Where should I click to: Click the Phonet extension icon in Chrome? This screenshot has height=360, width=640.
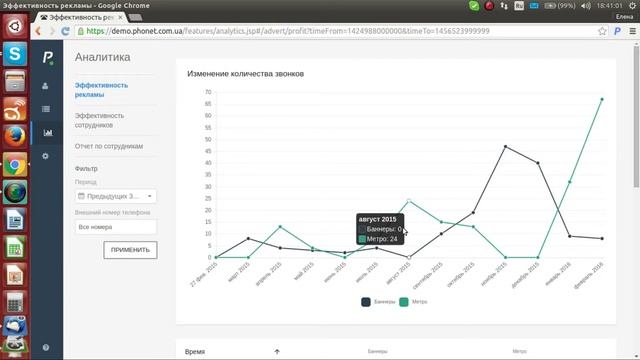618,31
